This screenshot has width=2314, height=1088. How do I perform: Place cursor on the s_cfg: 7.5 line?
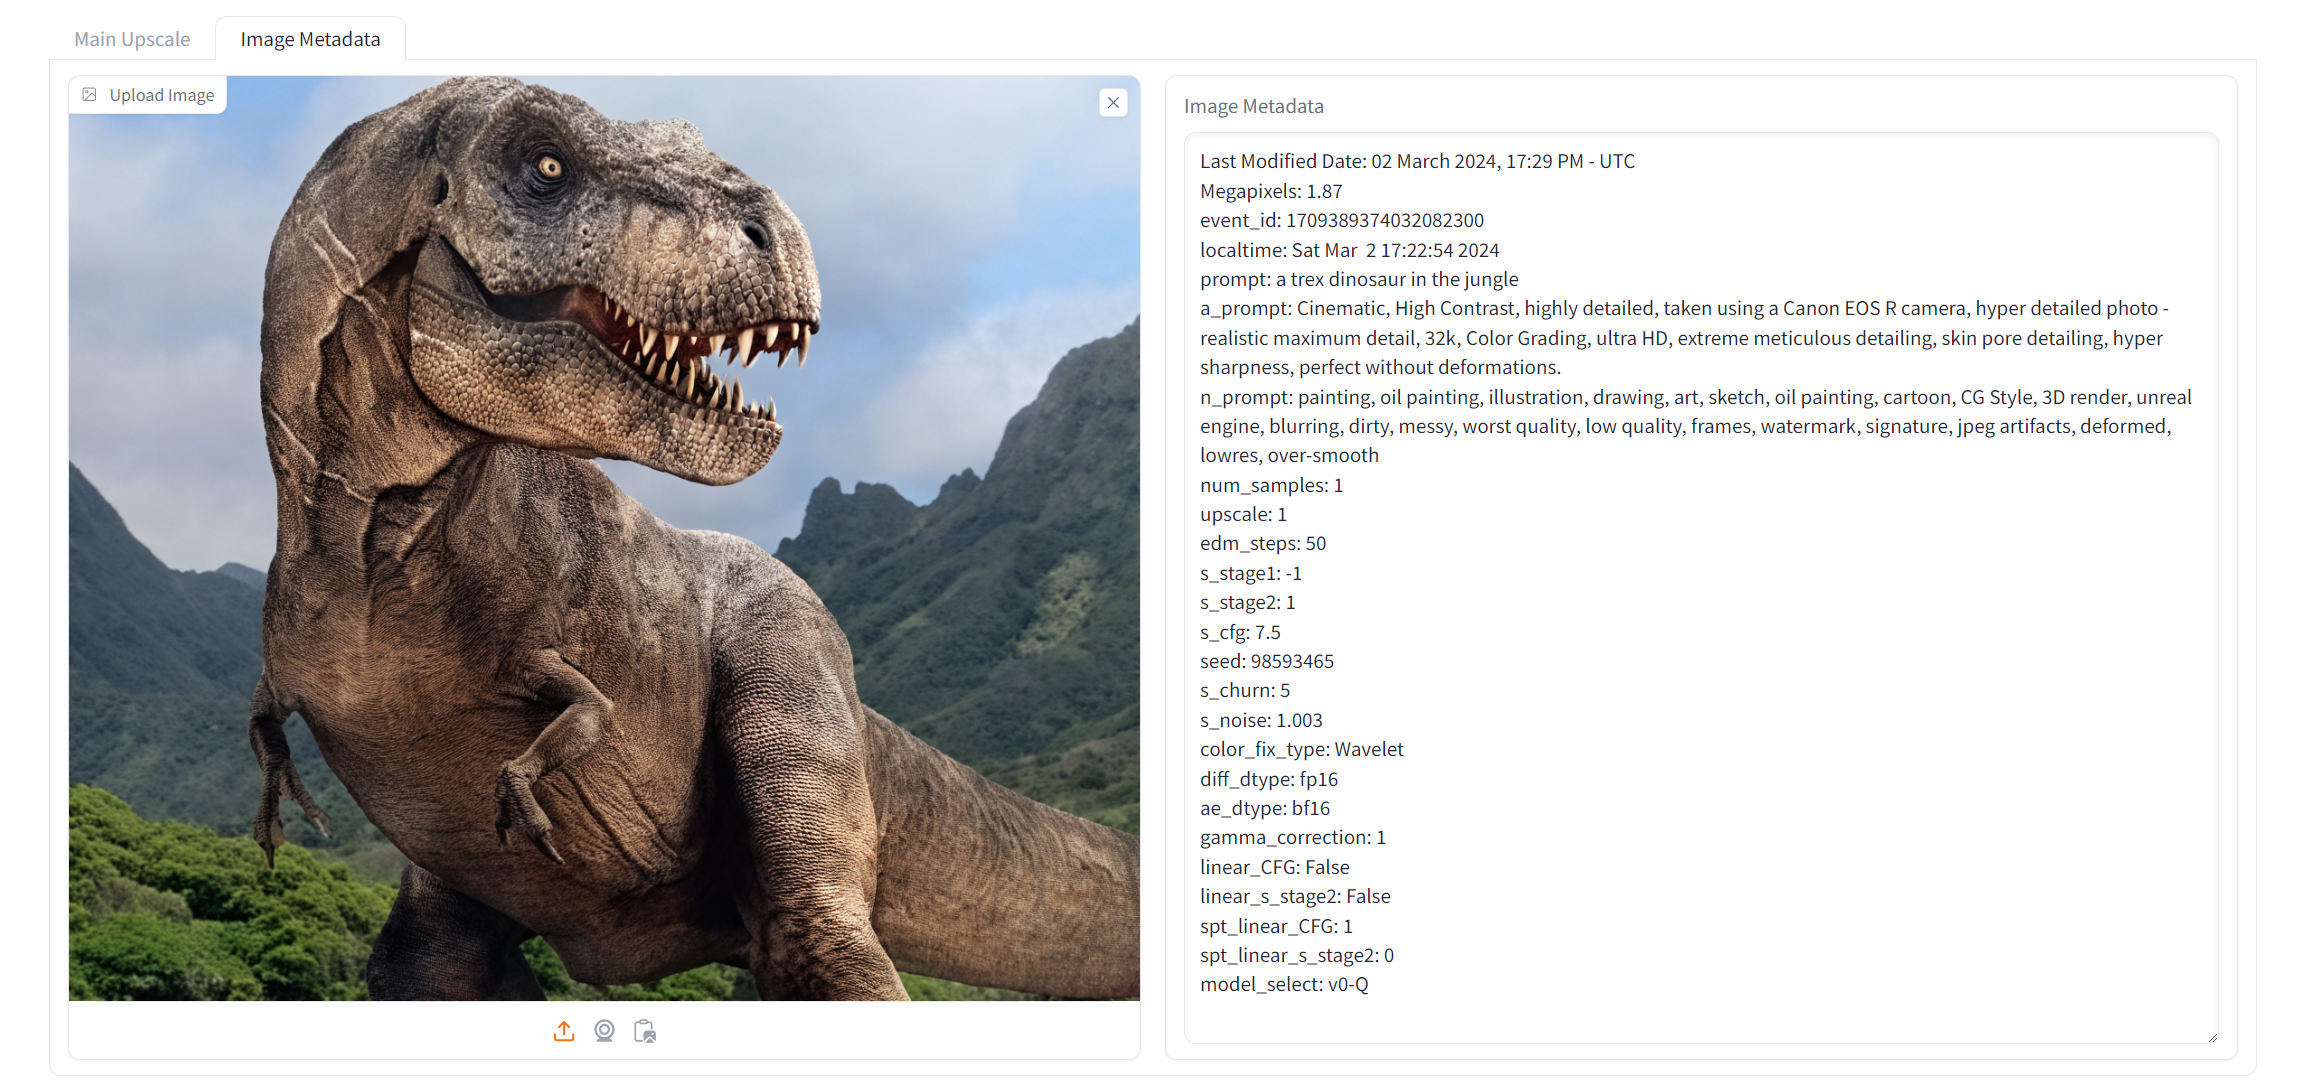pos(1240,632)
